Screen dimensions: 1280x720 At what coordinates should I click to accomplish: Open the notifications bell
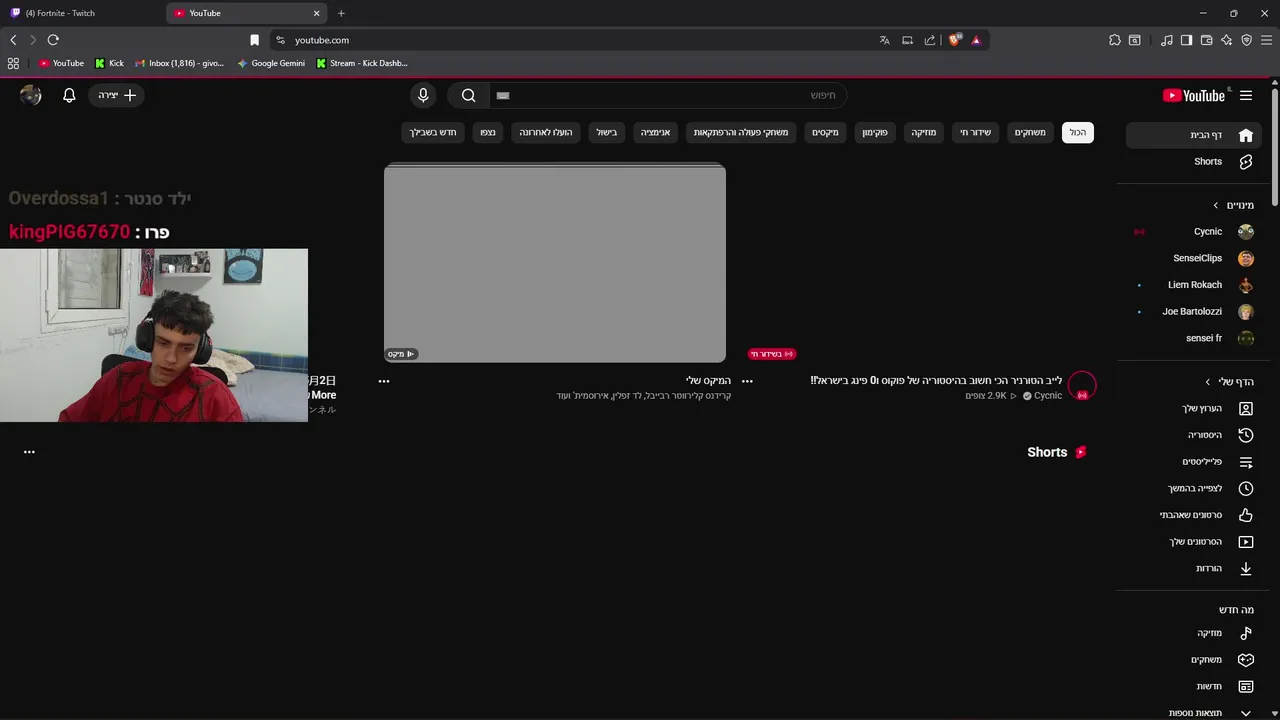69,95
